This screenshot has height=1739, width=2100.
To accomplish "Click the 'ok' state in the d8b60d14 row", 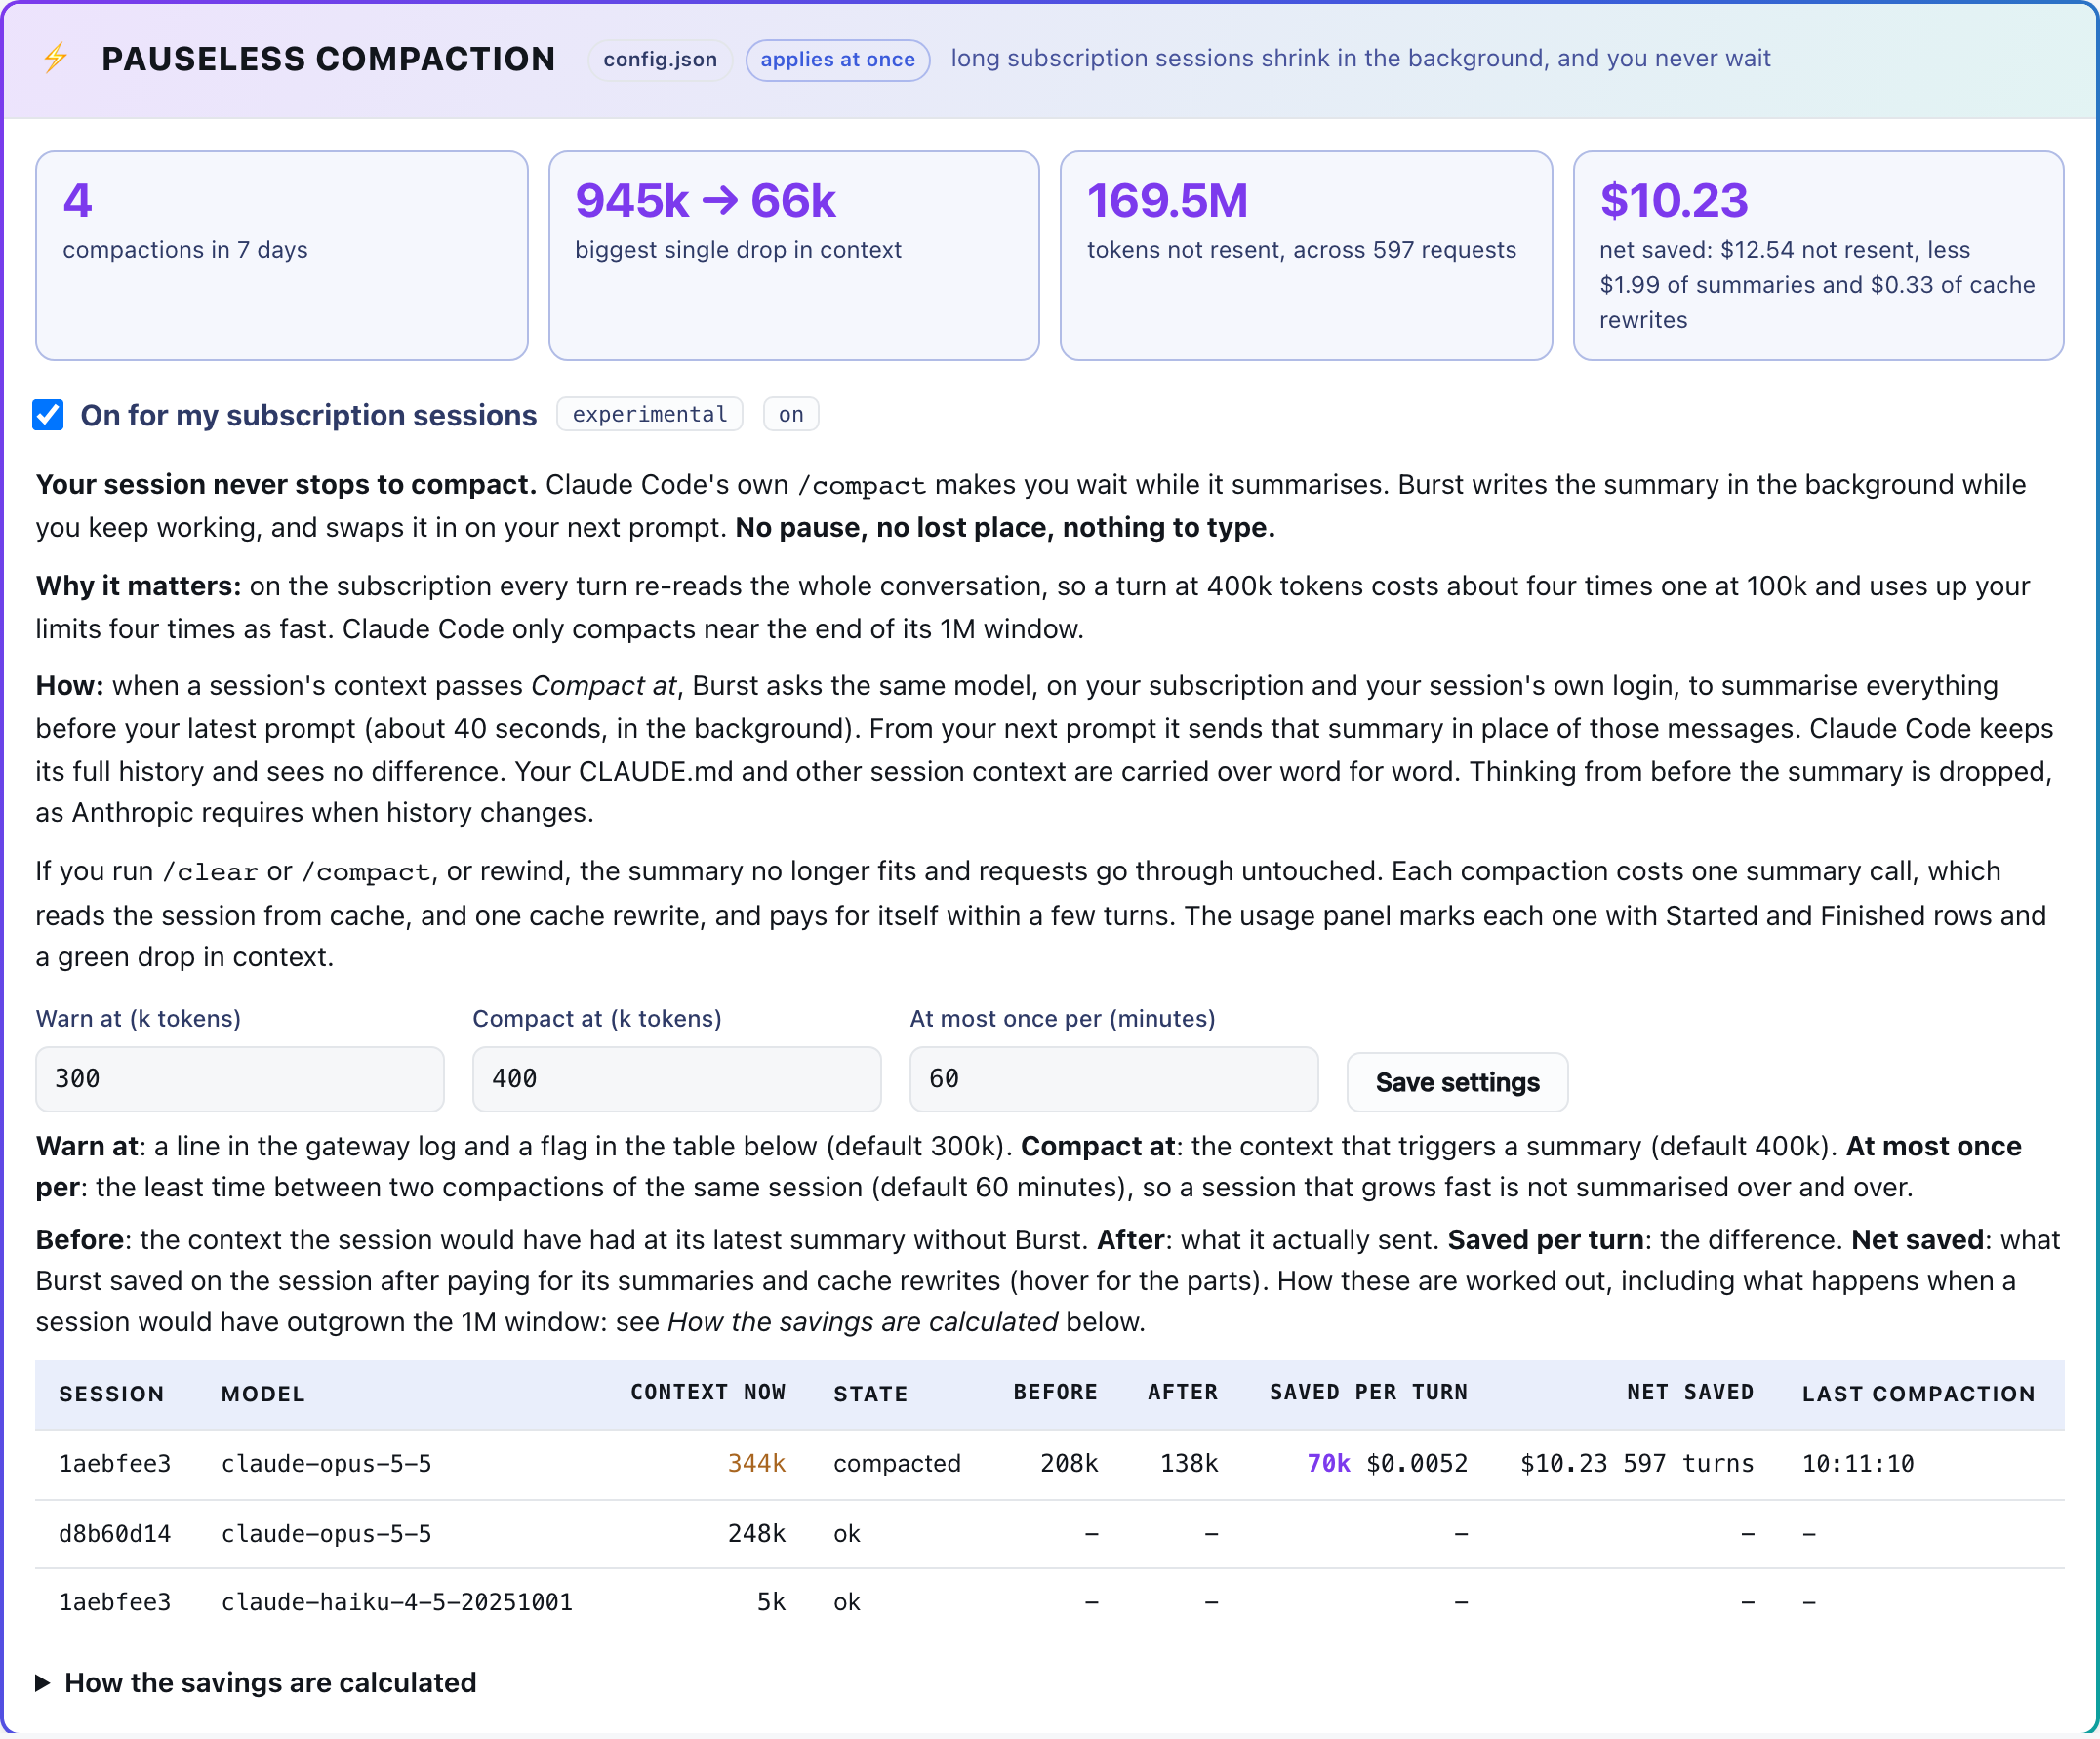I will [x=847, y=1534].
